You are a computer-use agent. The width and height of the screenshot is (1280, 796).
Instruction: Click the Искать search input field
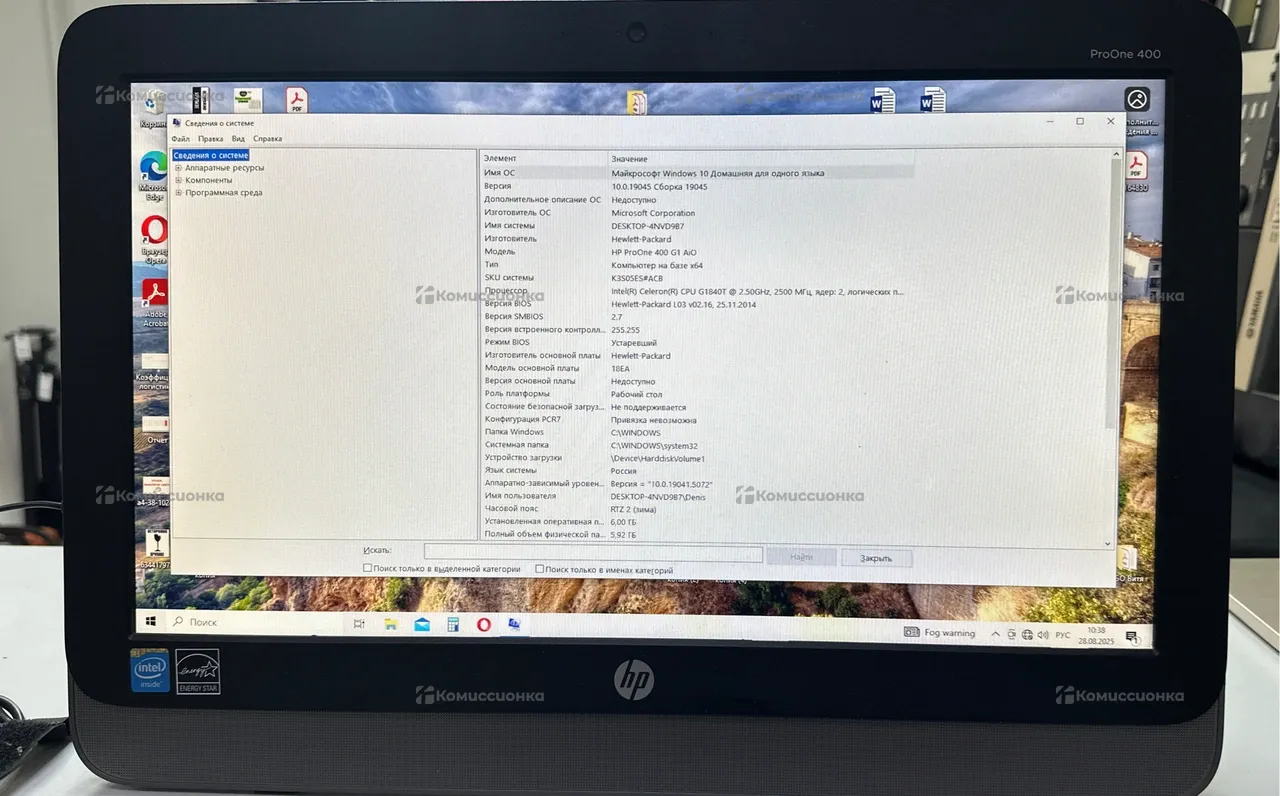(x=593, y=553)
